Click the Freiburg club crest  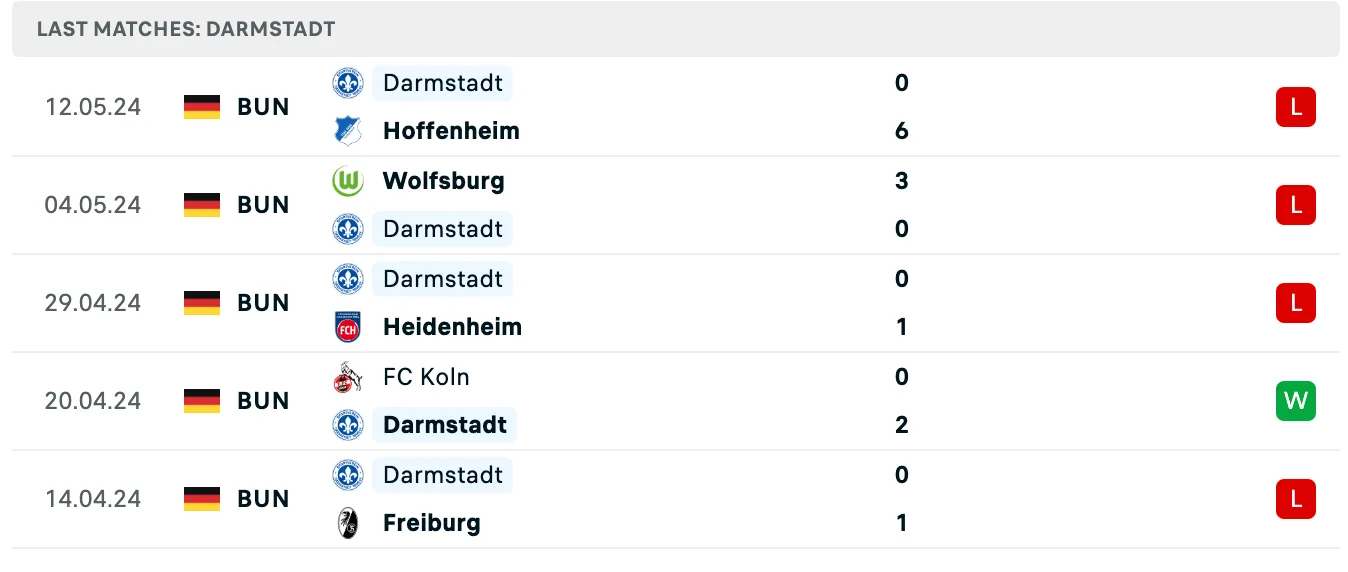pyautogui.click(x=347, y=523)
